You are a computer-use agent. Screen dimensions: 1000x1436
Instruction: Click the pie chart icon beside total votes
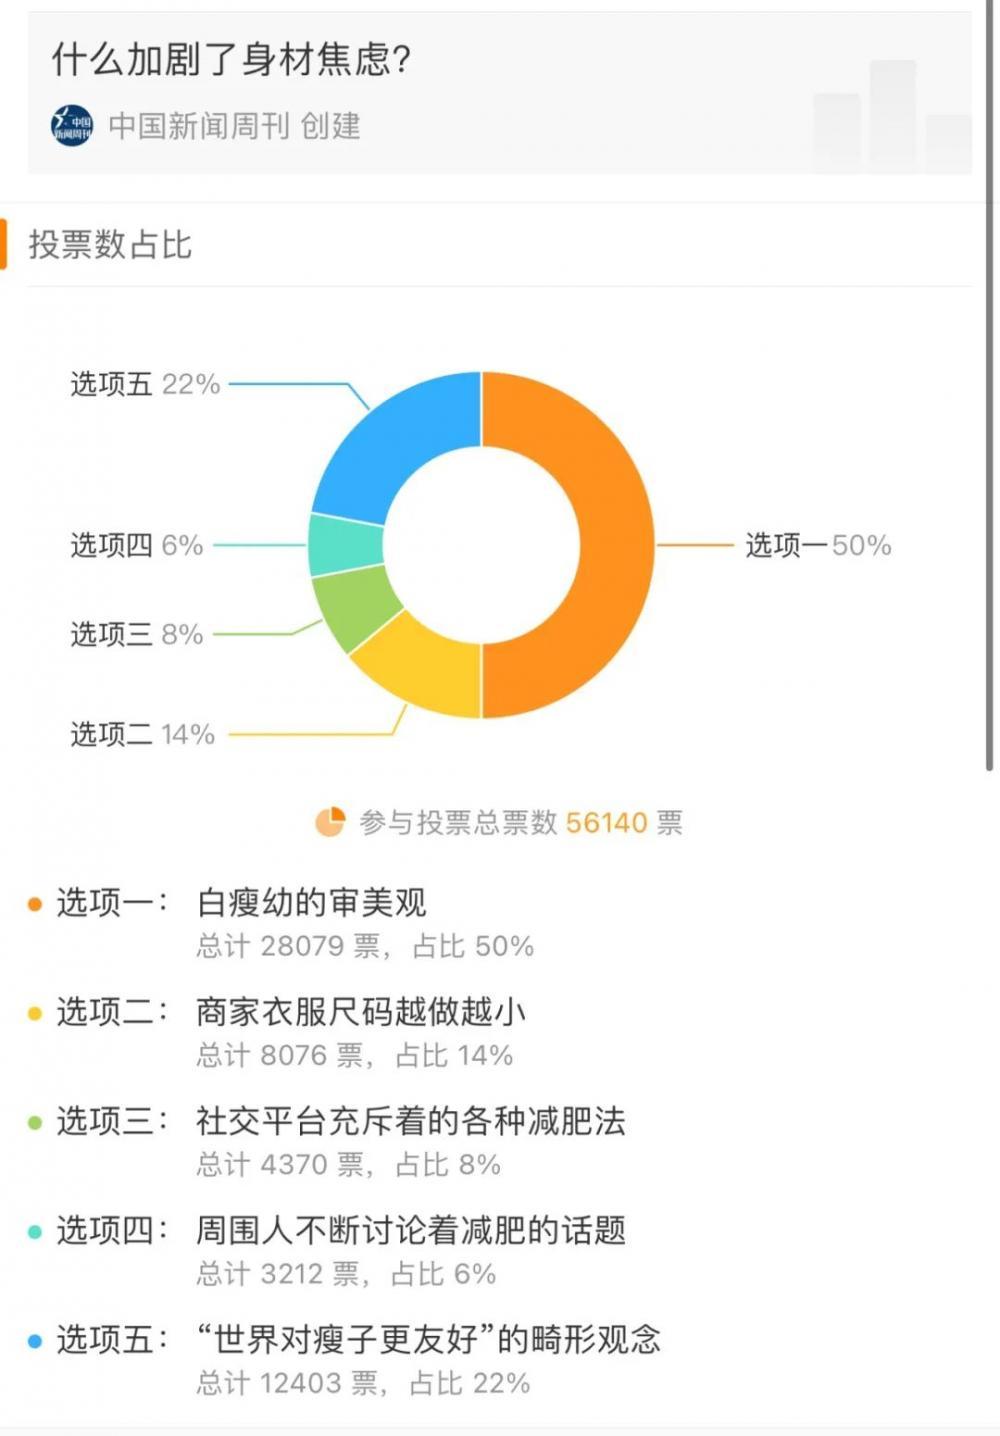coord(330,822)
